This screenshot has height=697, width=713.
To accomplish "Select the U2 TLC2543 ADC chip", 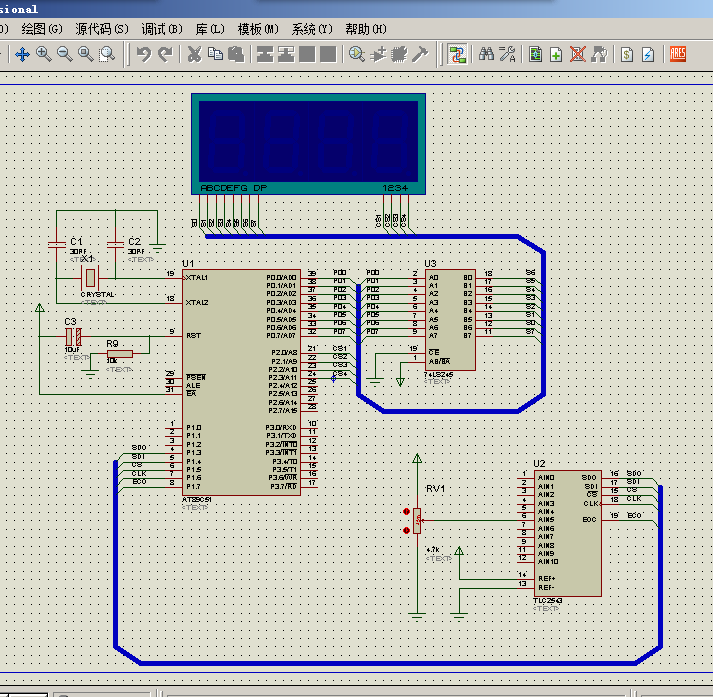I will 567,533.
